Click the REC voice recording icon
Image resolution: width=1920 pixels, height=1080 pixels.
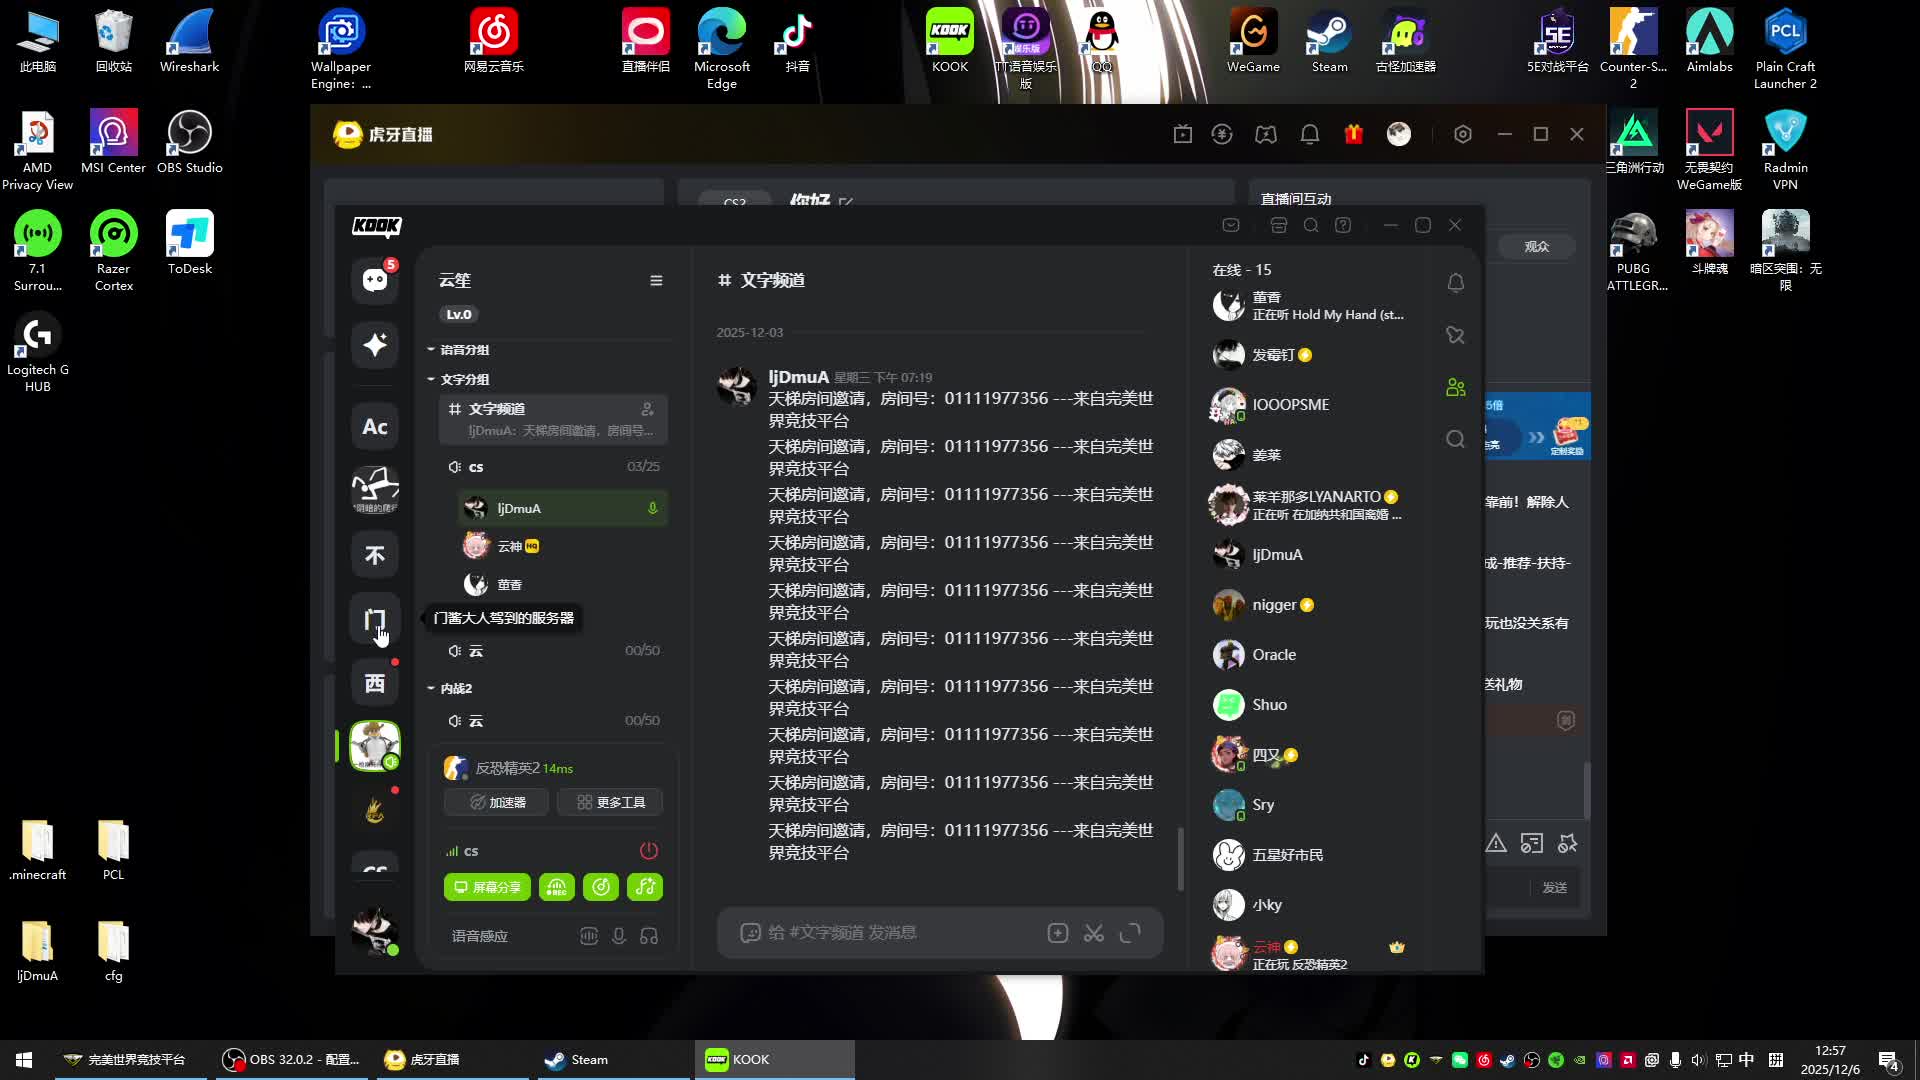557,887
